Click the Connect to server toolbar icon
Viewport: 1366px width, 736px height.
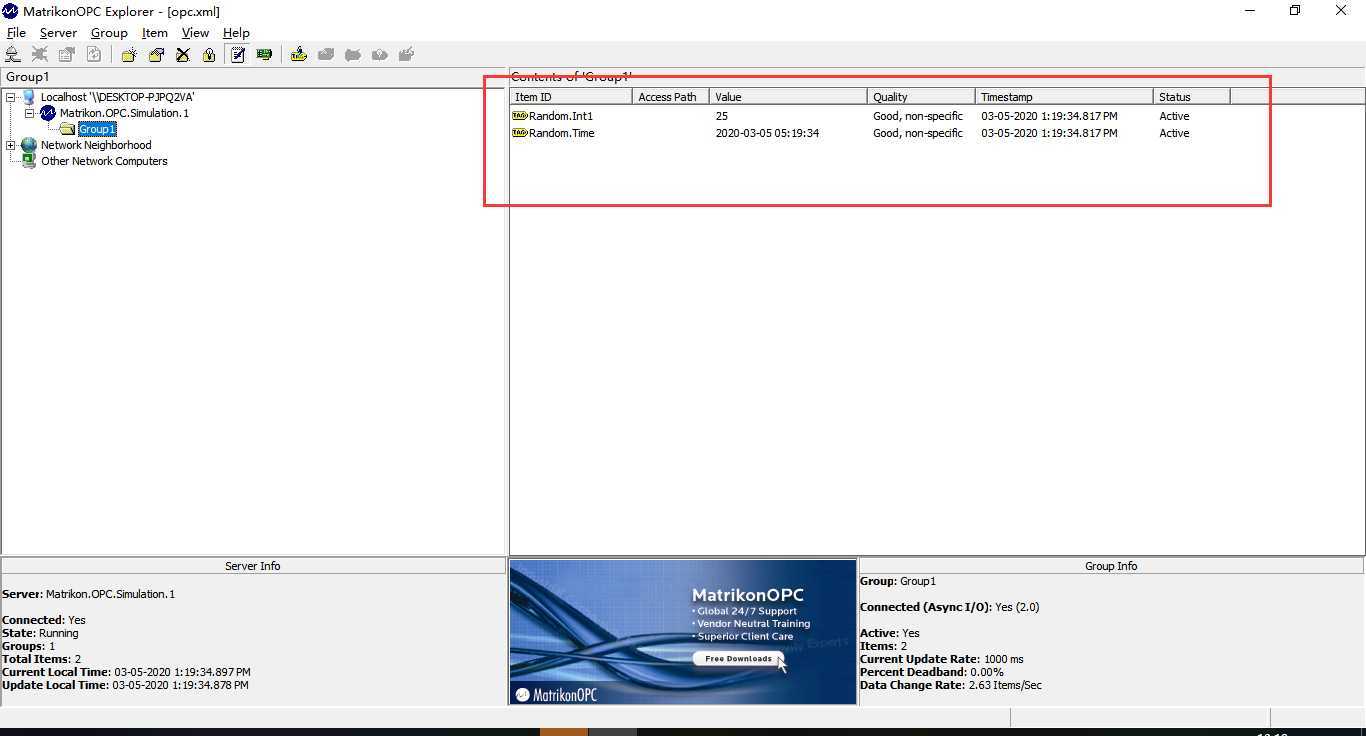click(x=13, y=55)
